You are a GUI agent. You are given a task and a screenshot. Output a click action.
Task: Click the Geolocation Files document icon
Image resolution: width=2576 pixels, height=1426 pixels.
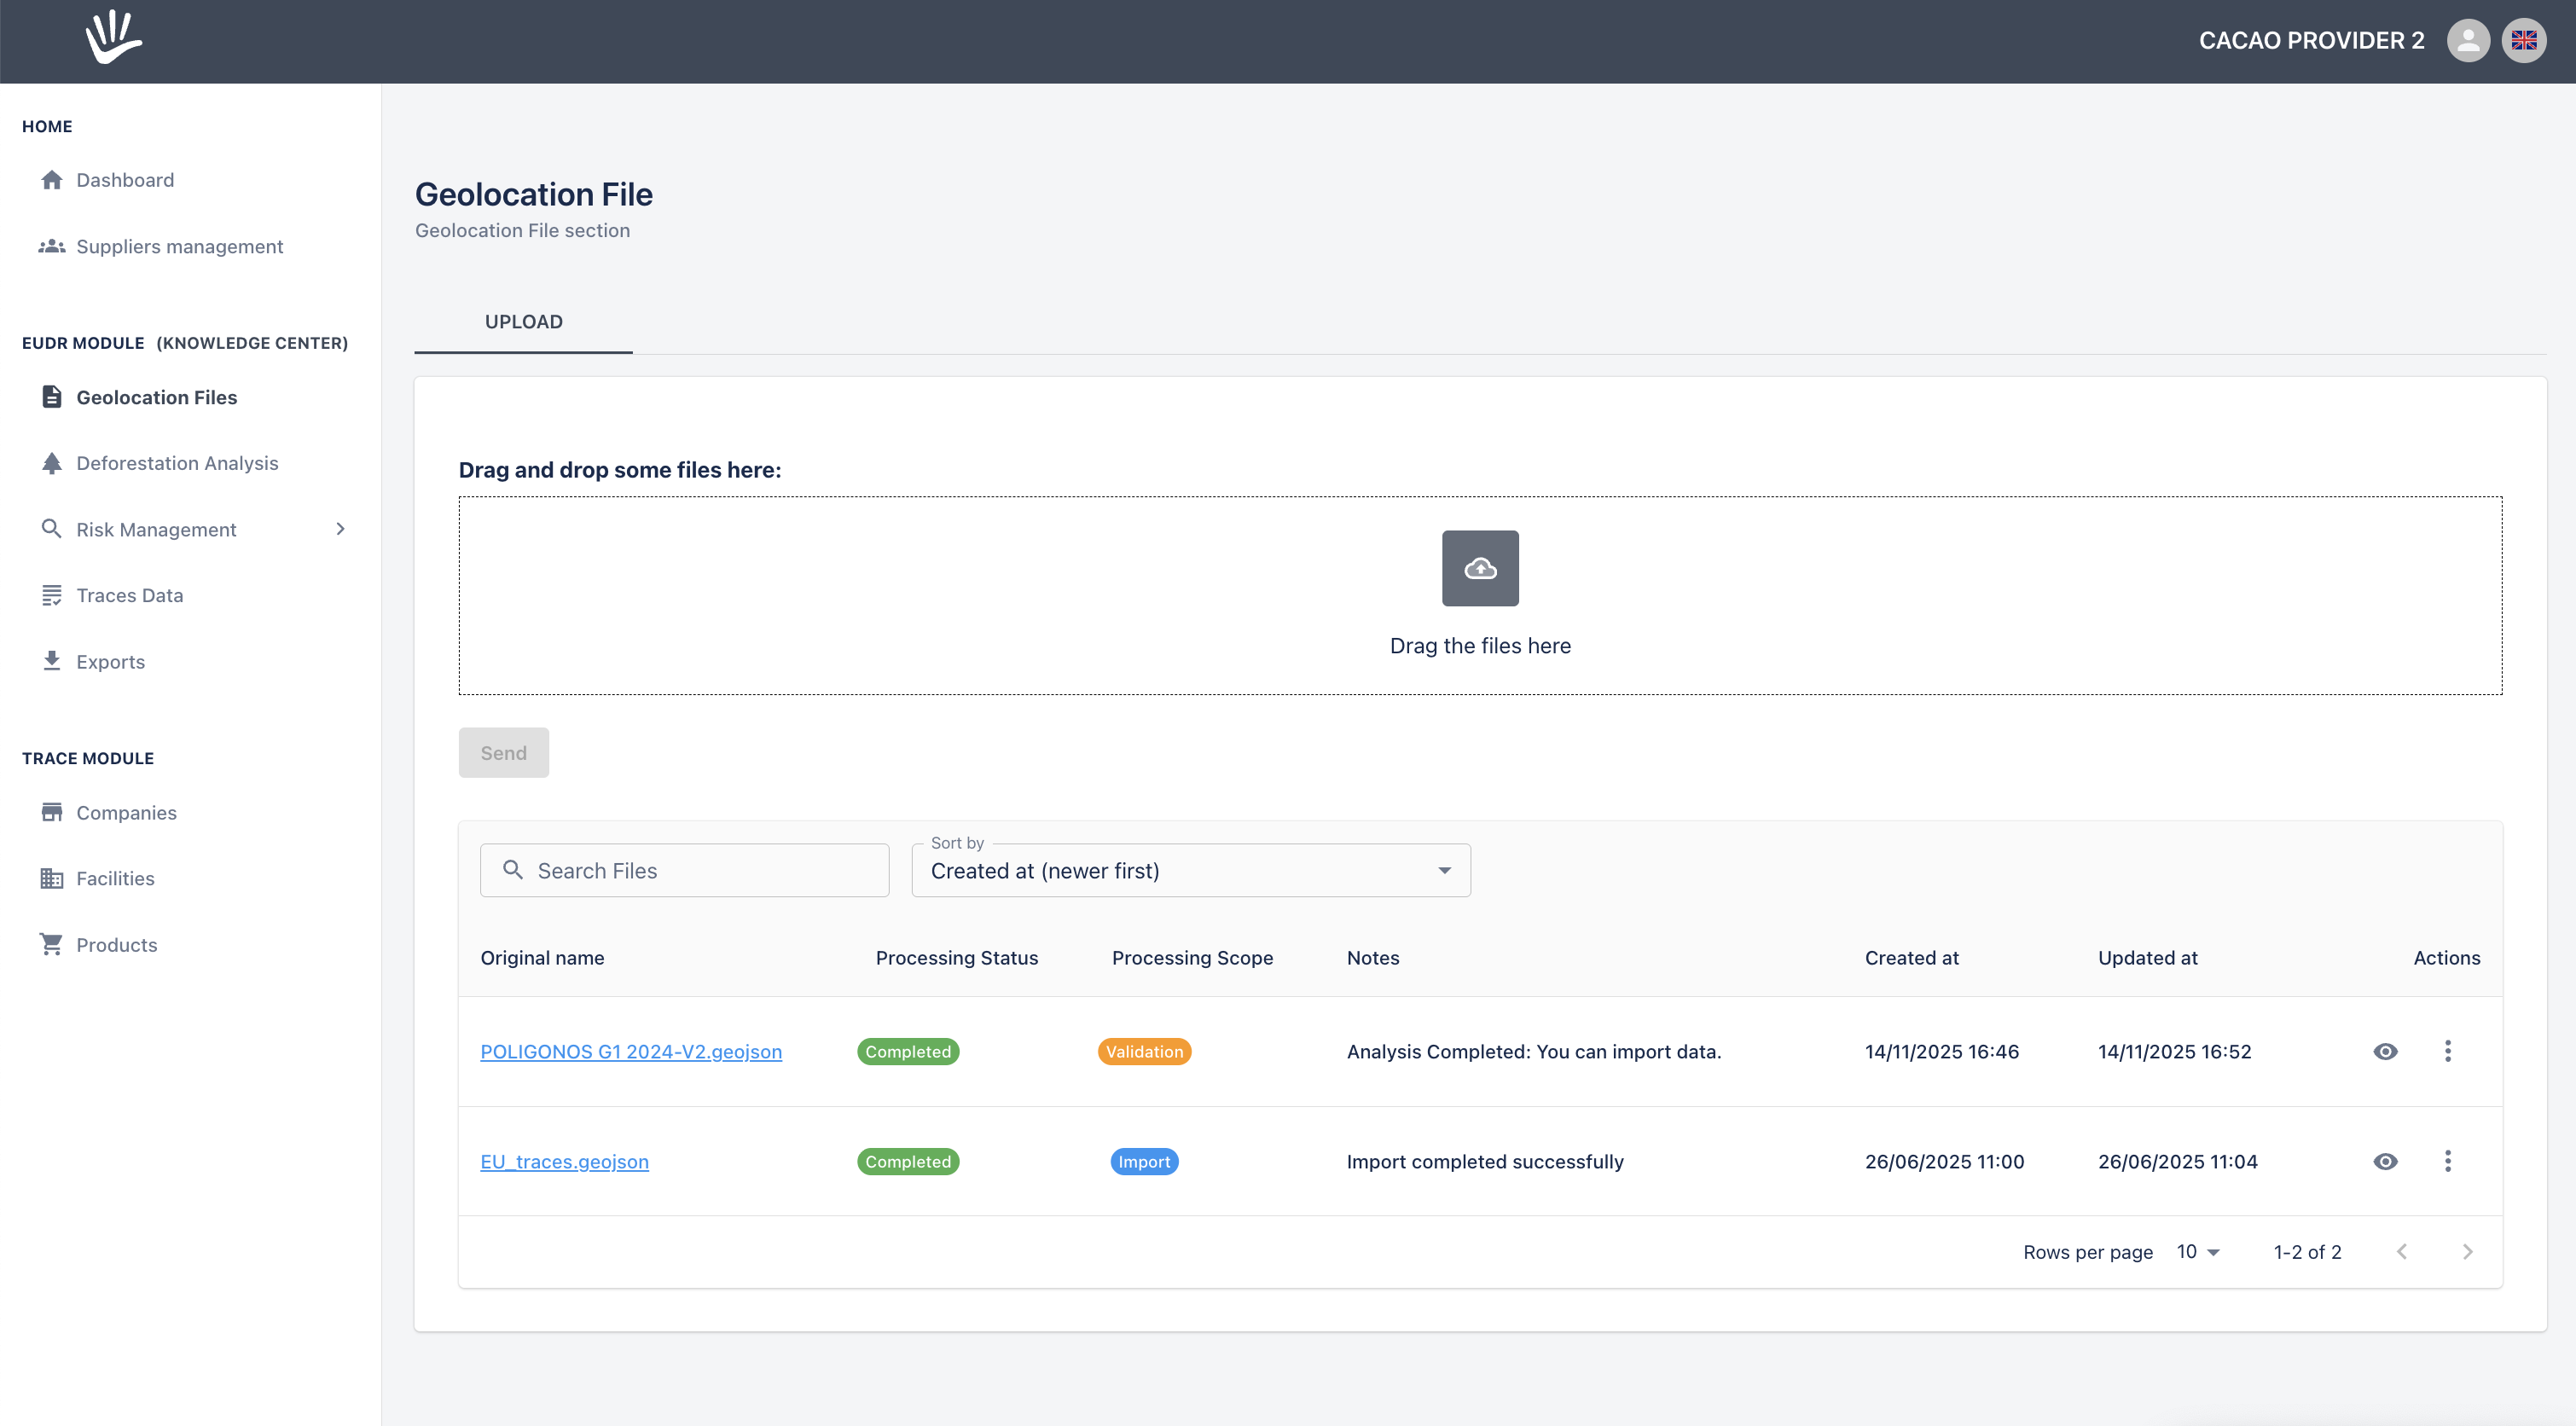click(51, 397)
